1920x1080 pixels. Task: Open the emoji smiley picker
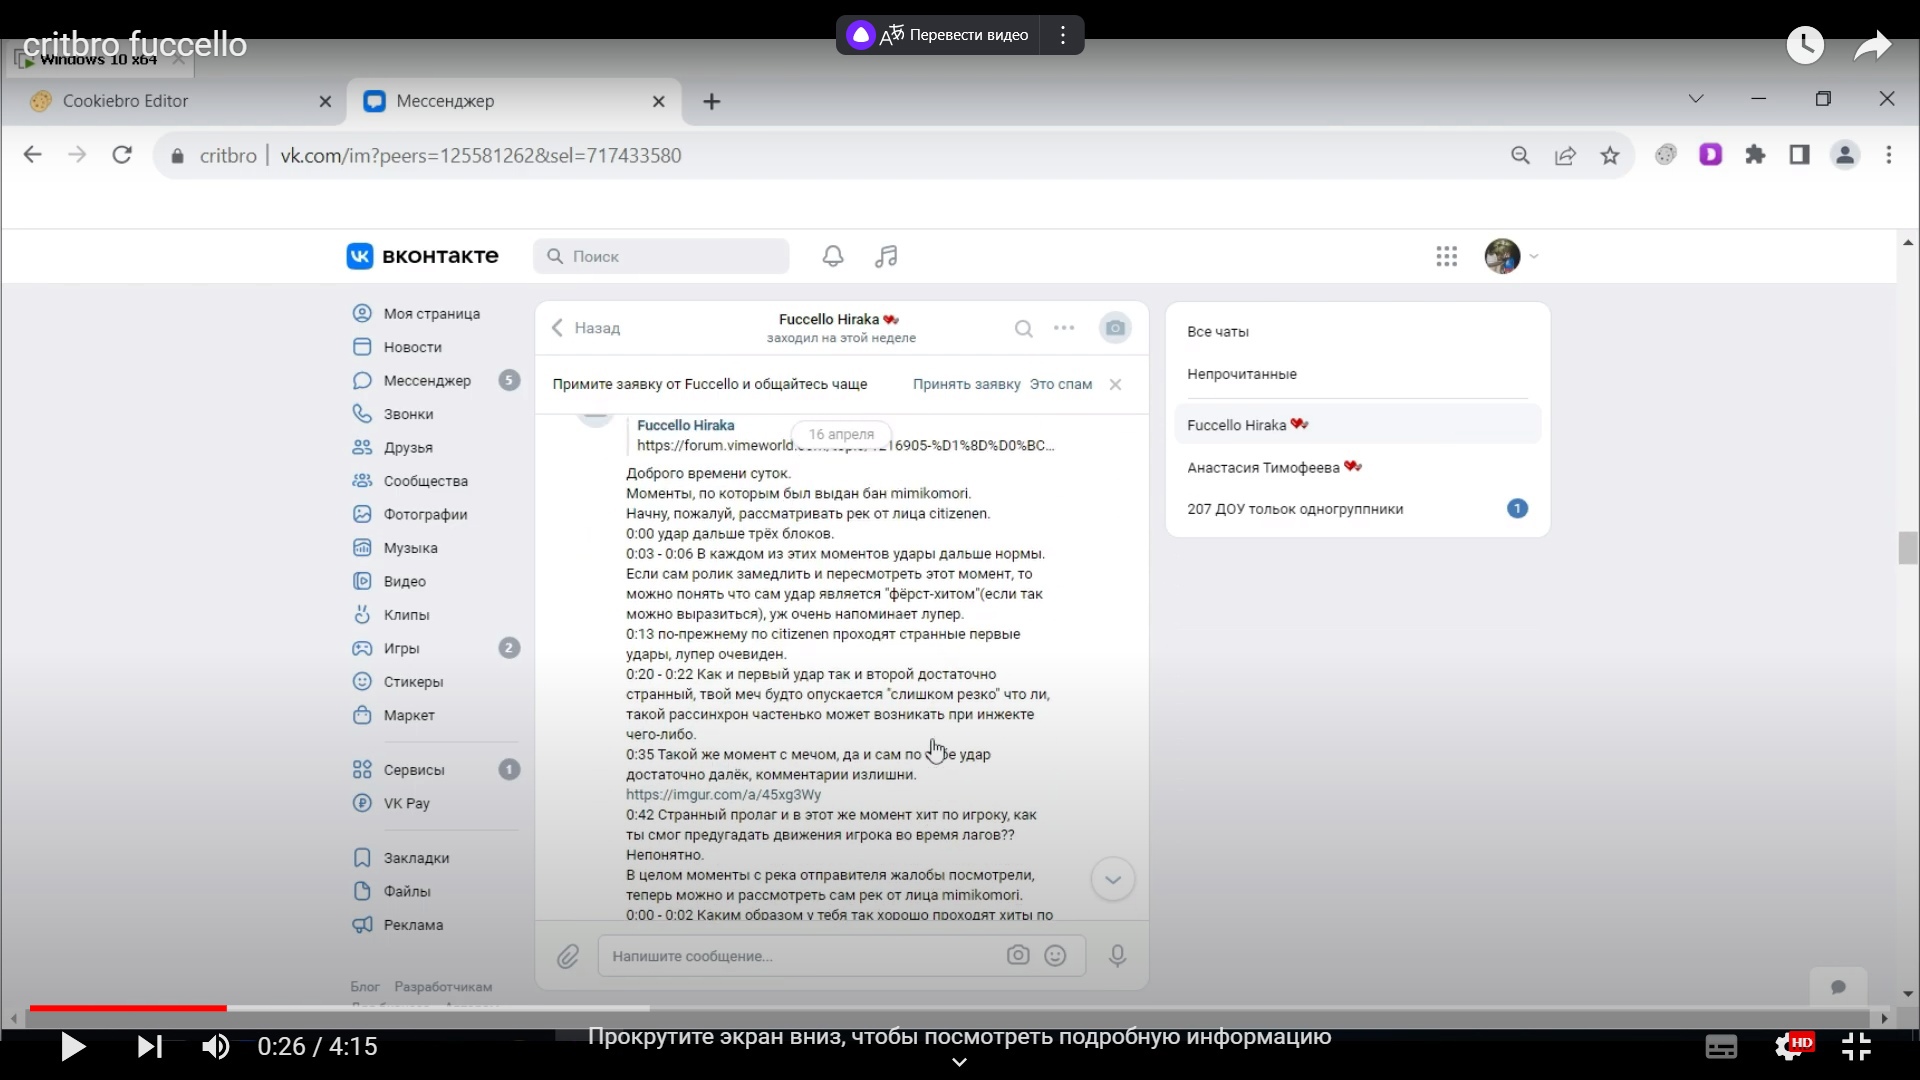(1055, 956)
